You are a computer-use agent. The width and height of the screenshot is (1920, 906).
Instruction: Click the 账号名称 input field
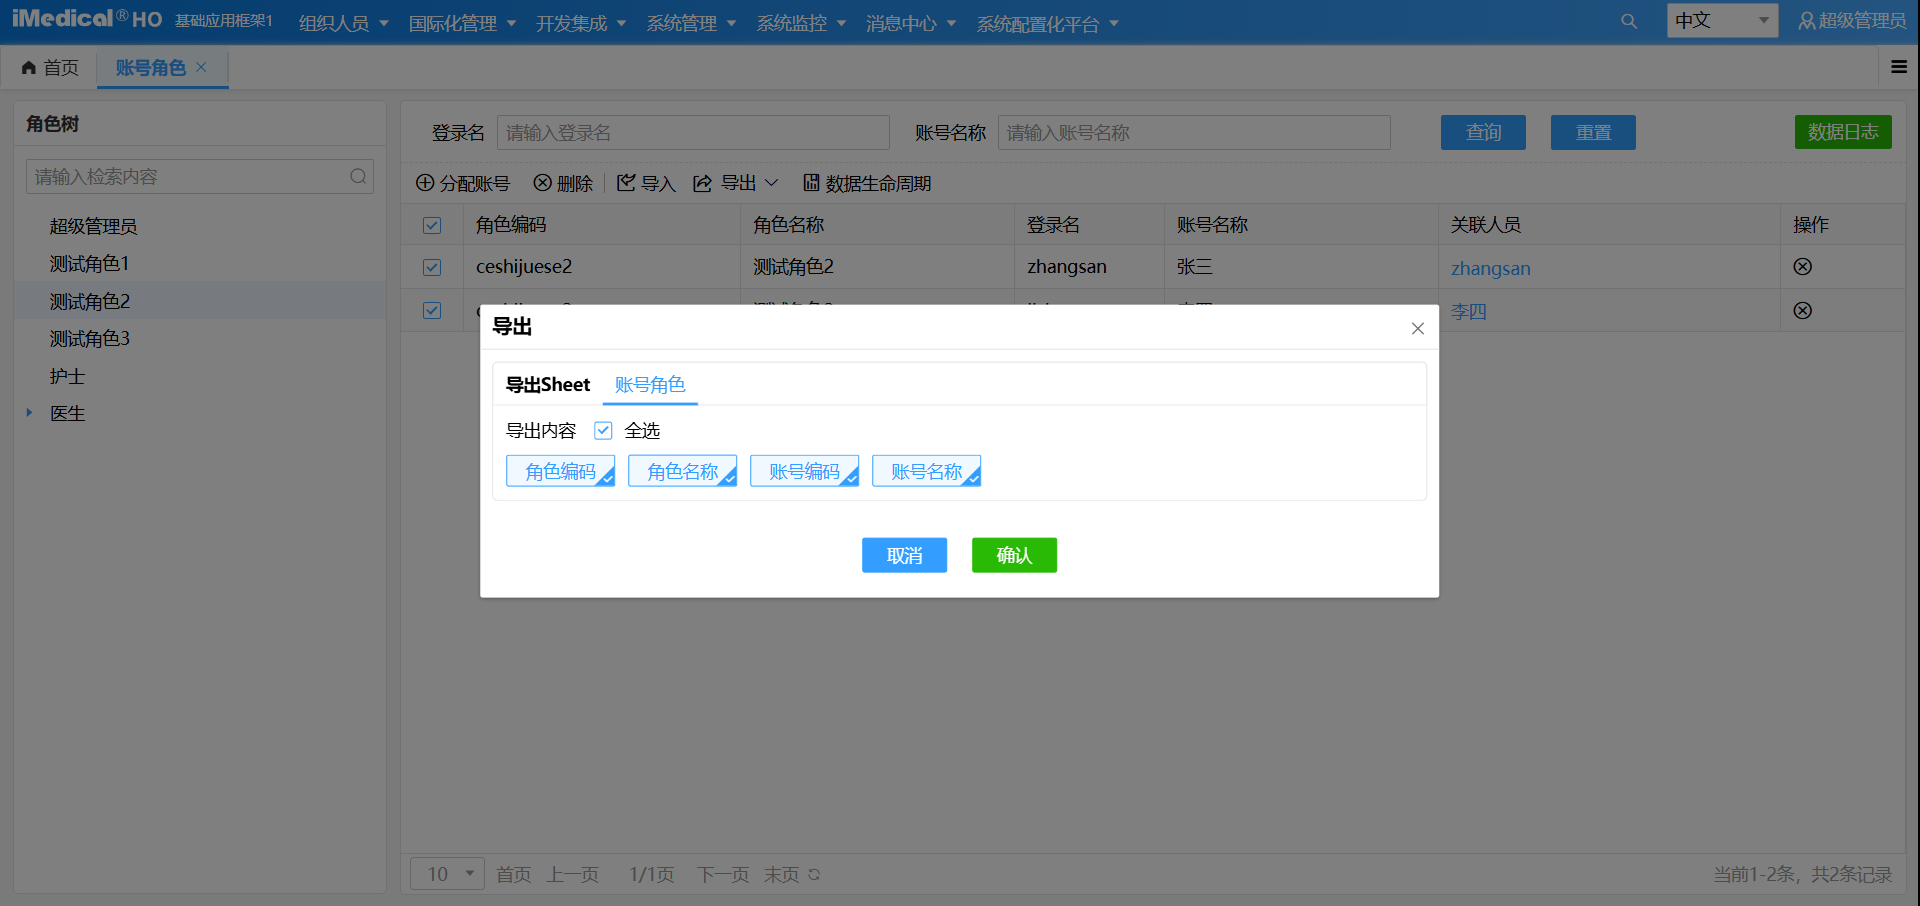click(x=1193, y=132)
